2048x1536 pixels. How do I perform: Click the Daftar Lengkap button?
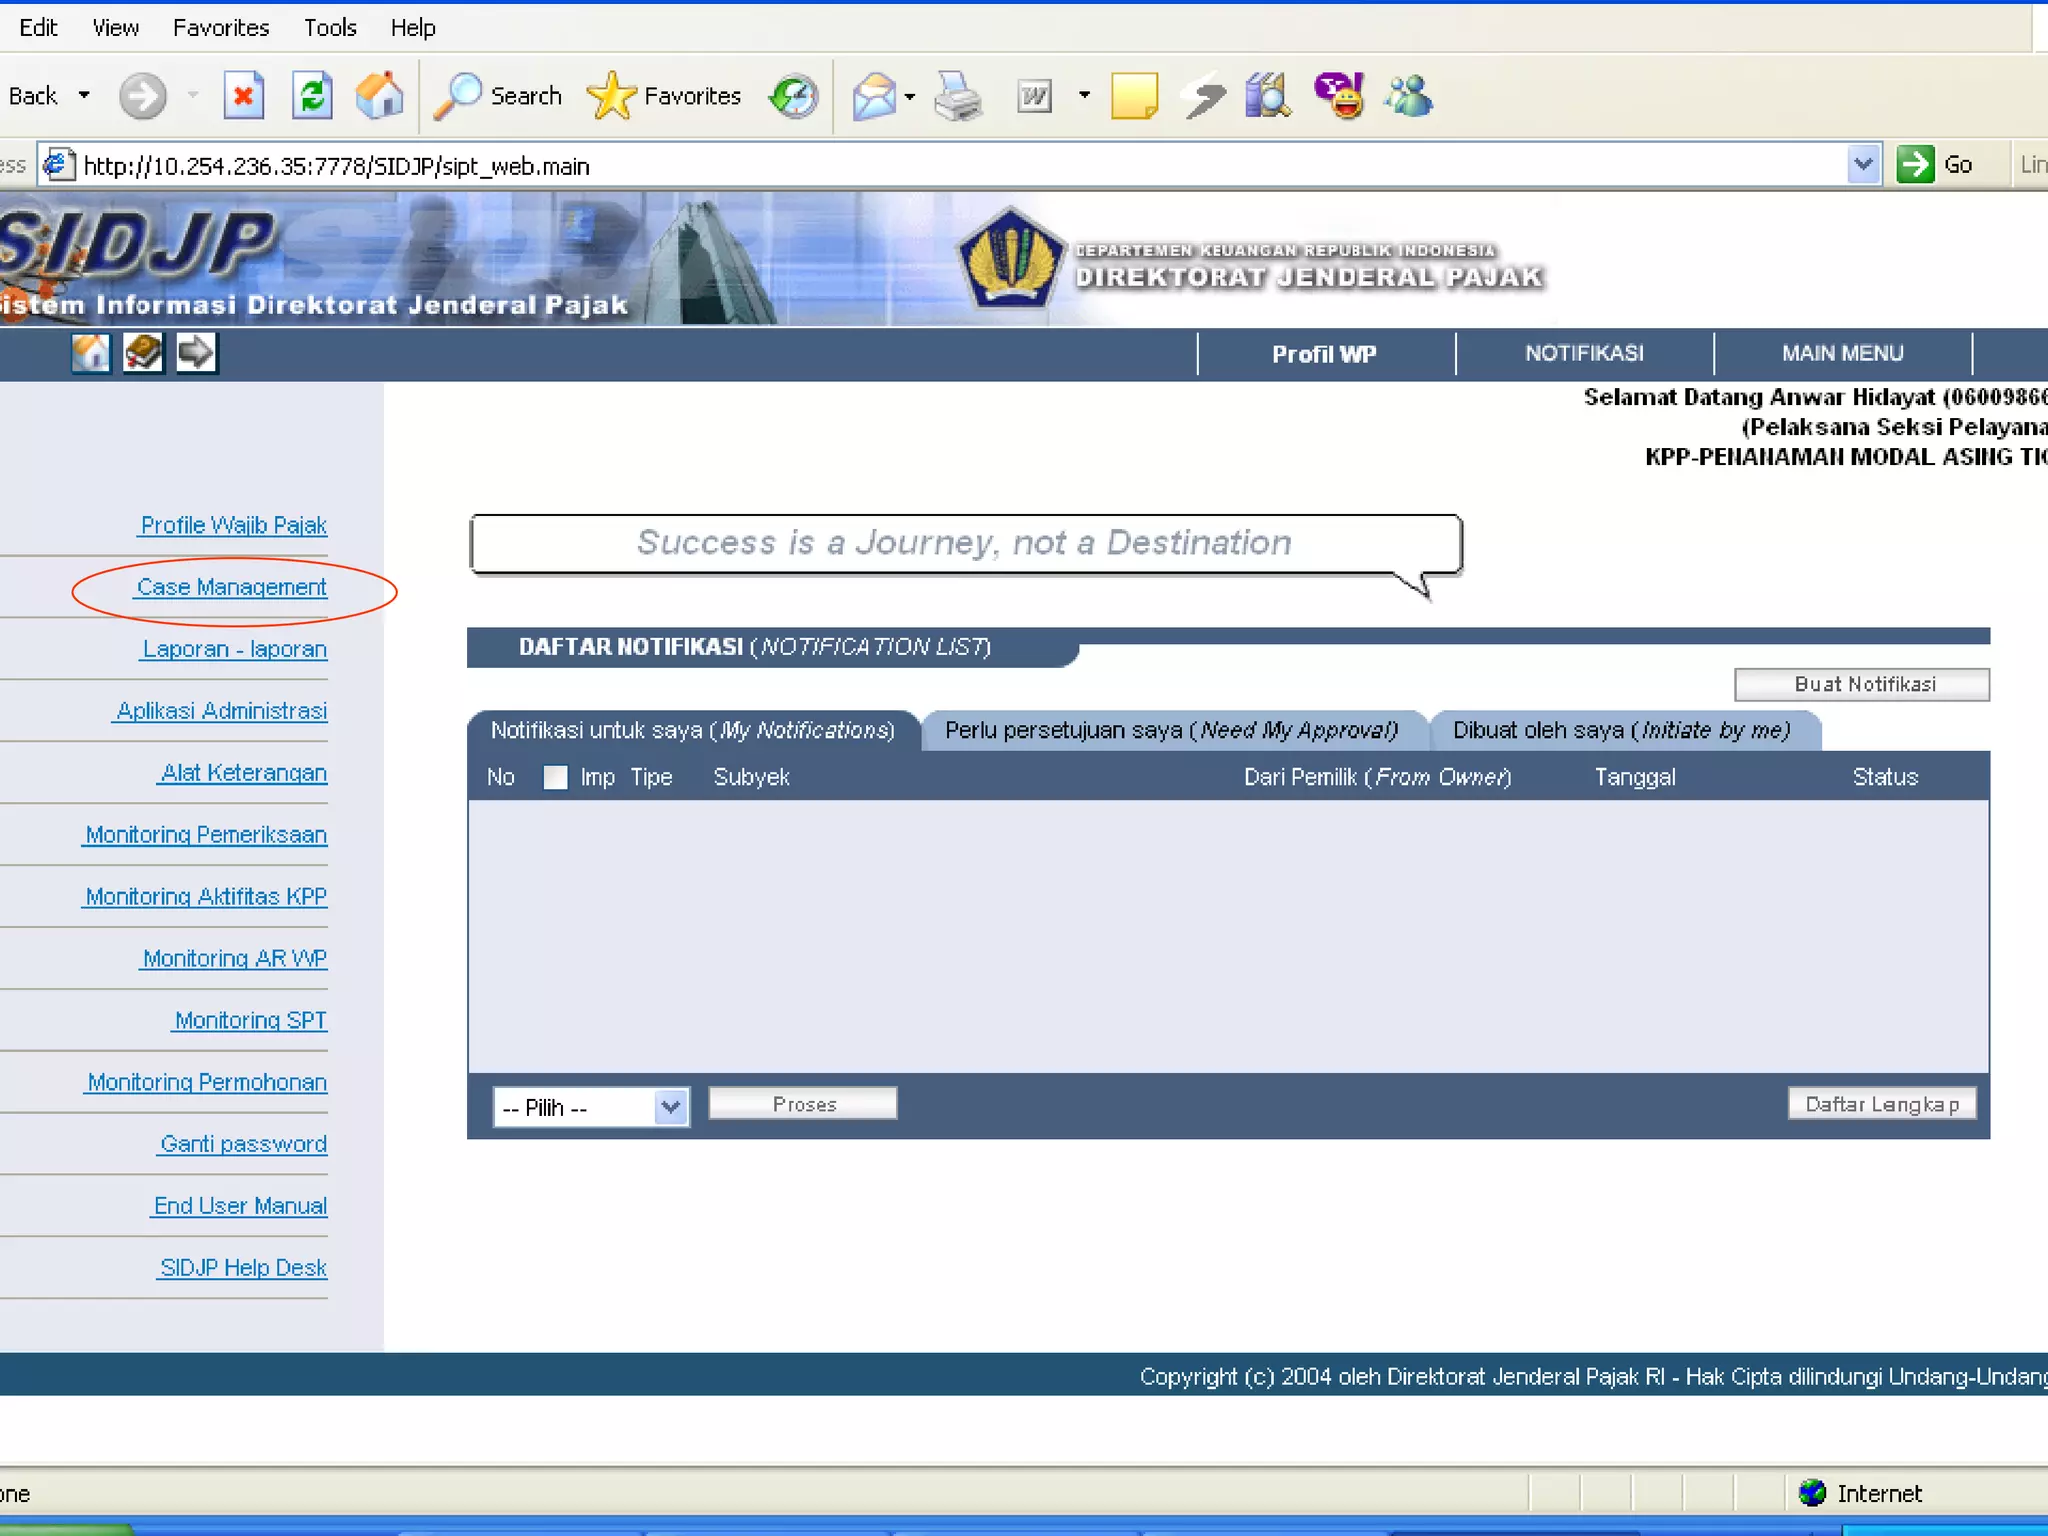click(x=1881, y=1104)
